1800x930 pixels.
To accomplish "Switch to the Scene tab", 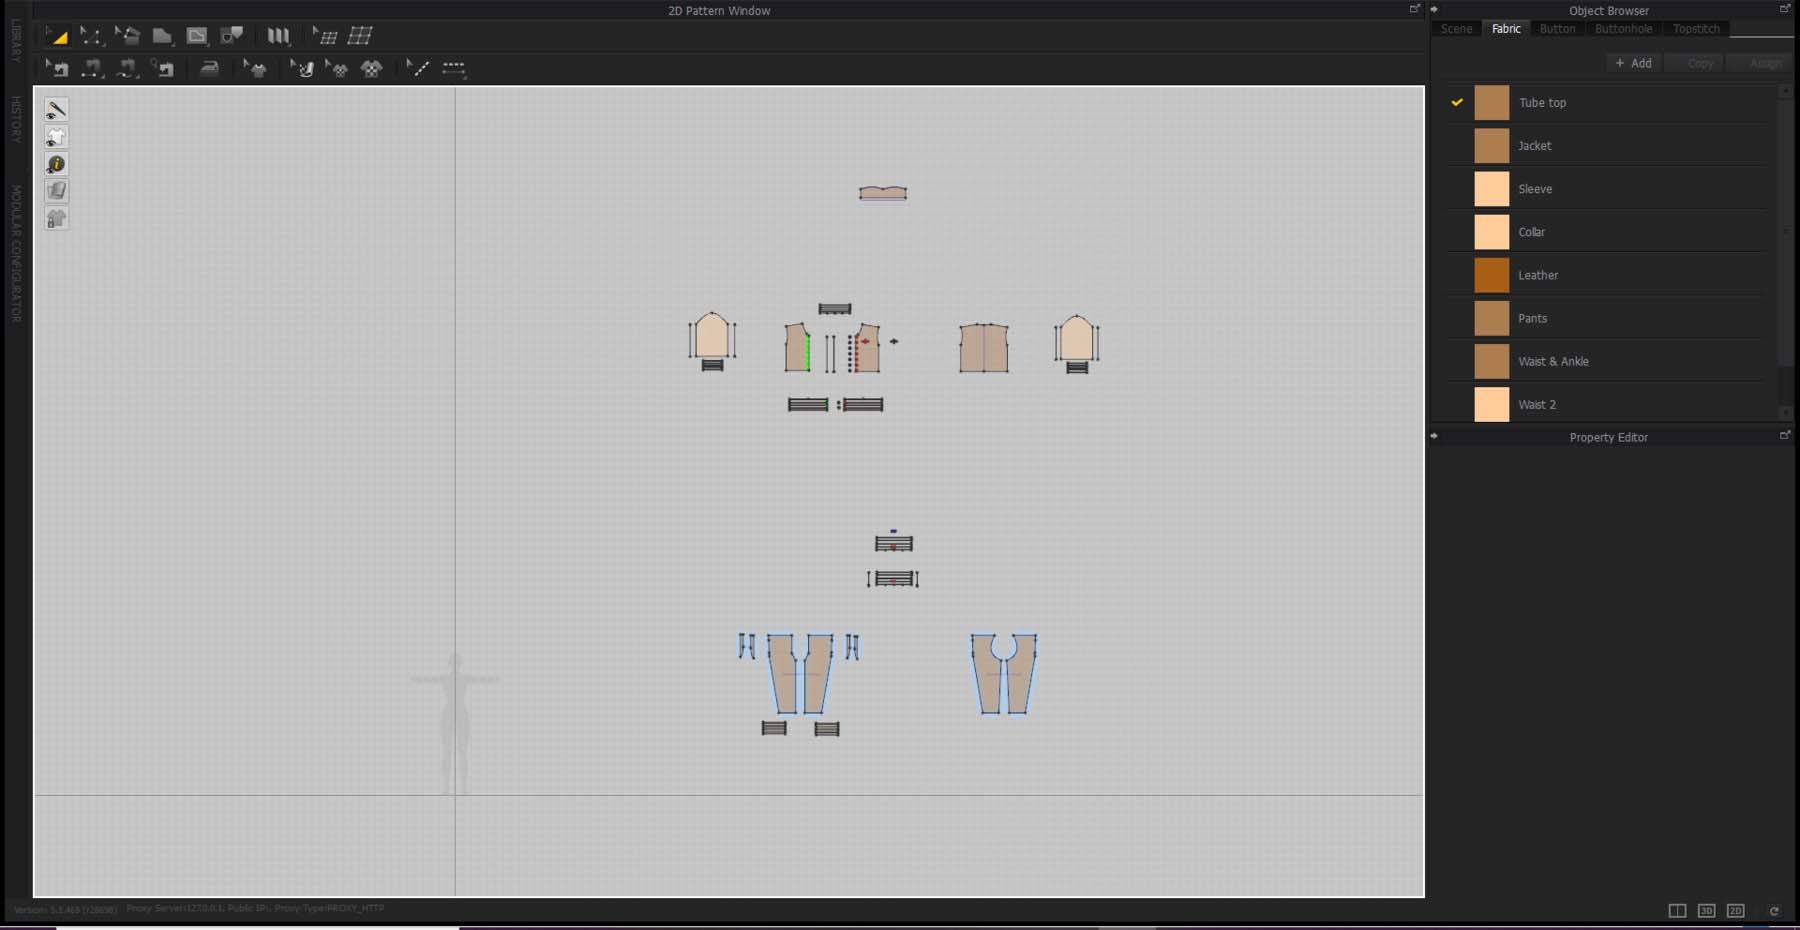I will 1456,29.
